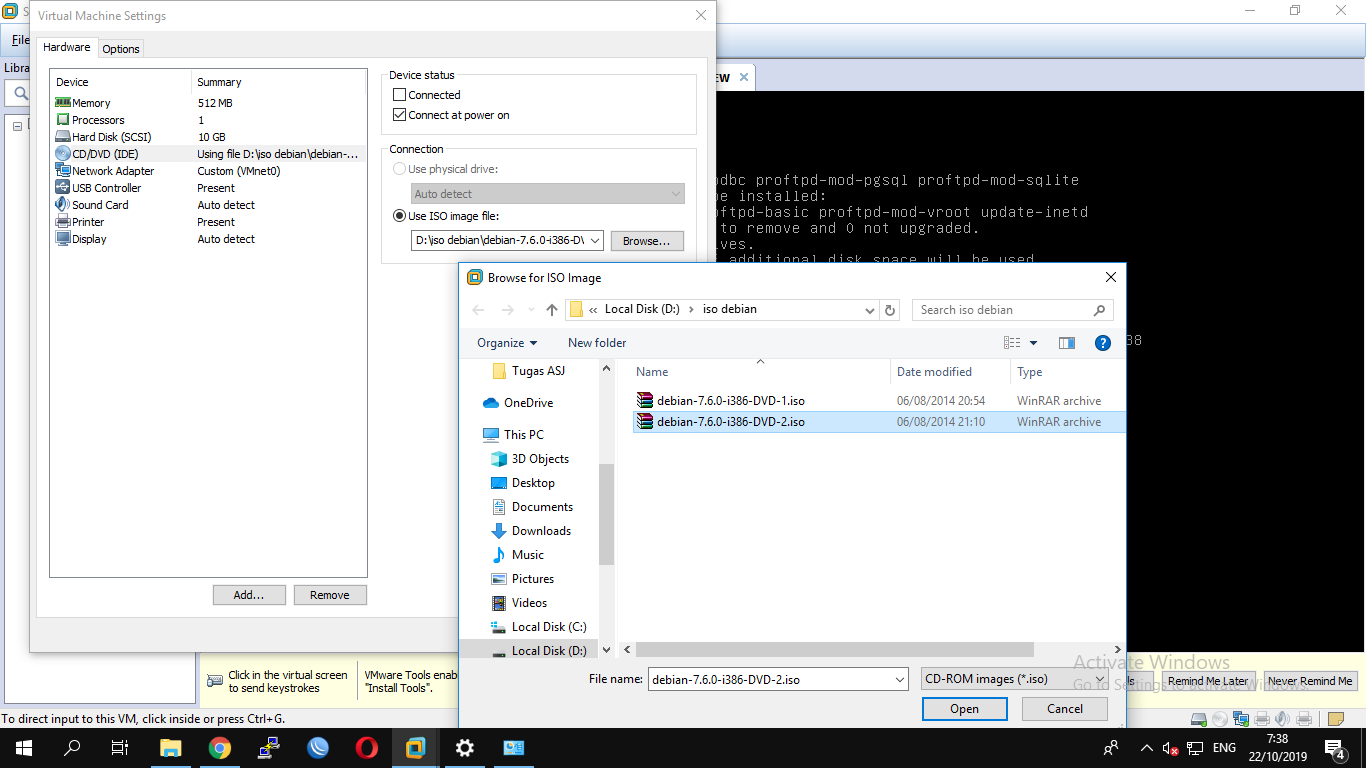Click the Remove device button
This screenshot has height=768, width=1366.
pyautogui.click(x=330, y=595)
